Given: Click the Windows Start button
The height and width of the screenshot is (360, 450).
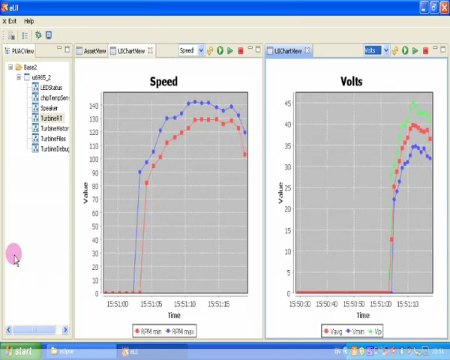Looking at the screenshot, I should [21, 351].
